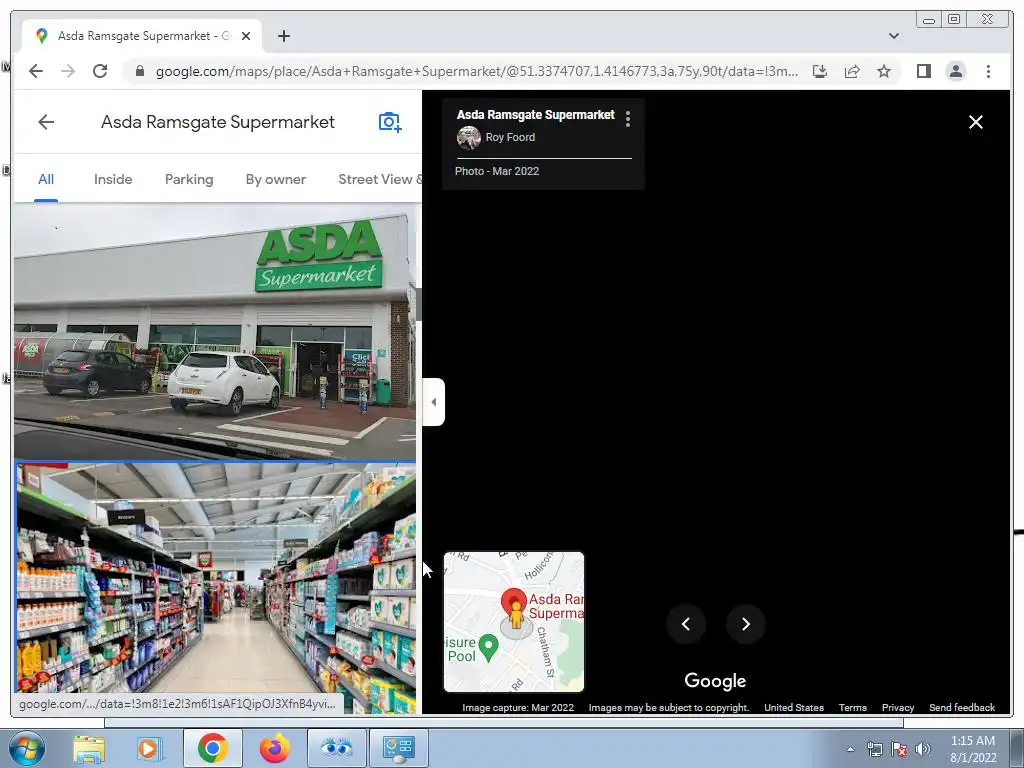Viewport: 1024px width, 768px height.
Task: Click the install app icon in address bar
Action: 820,71
